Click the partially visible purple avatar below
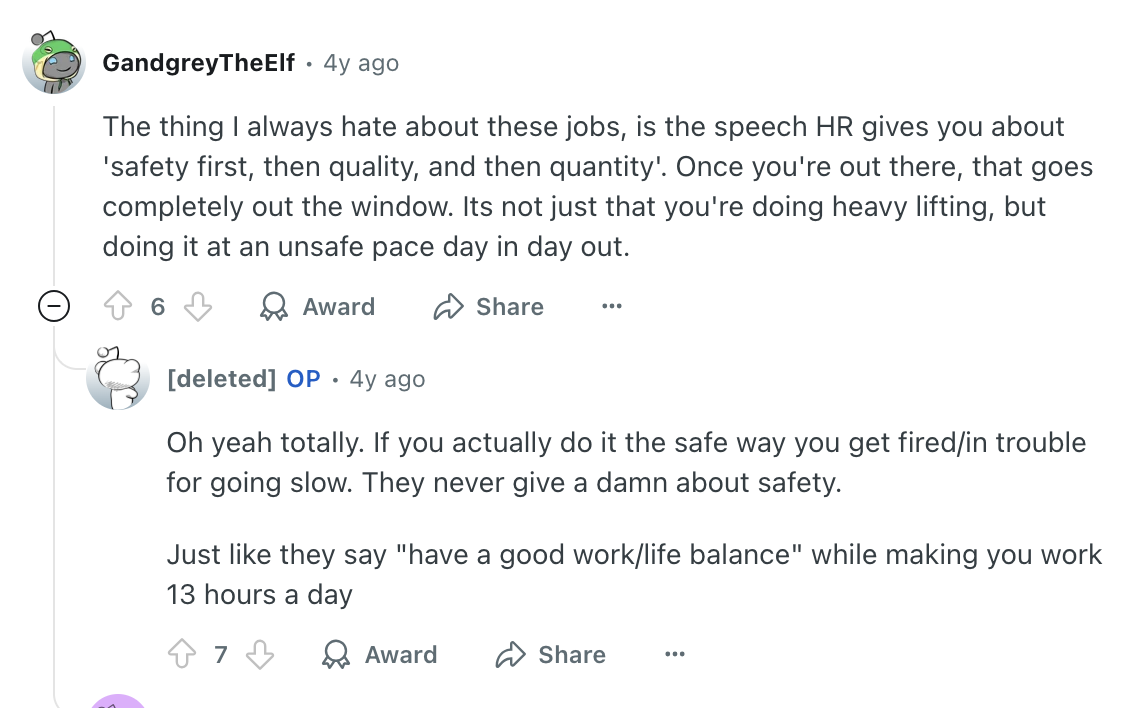This screenshot has width=1138, height=708. coord(118,700)
